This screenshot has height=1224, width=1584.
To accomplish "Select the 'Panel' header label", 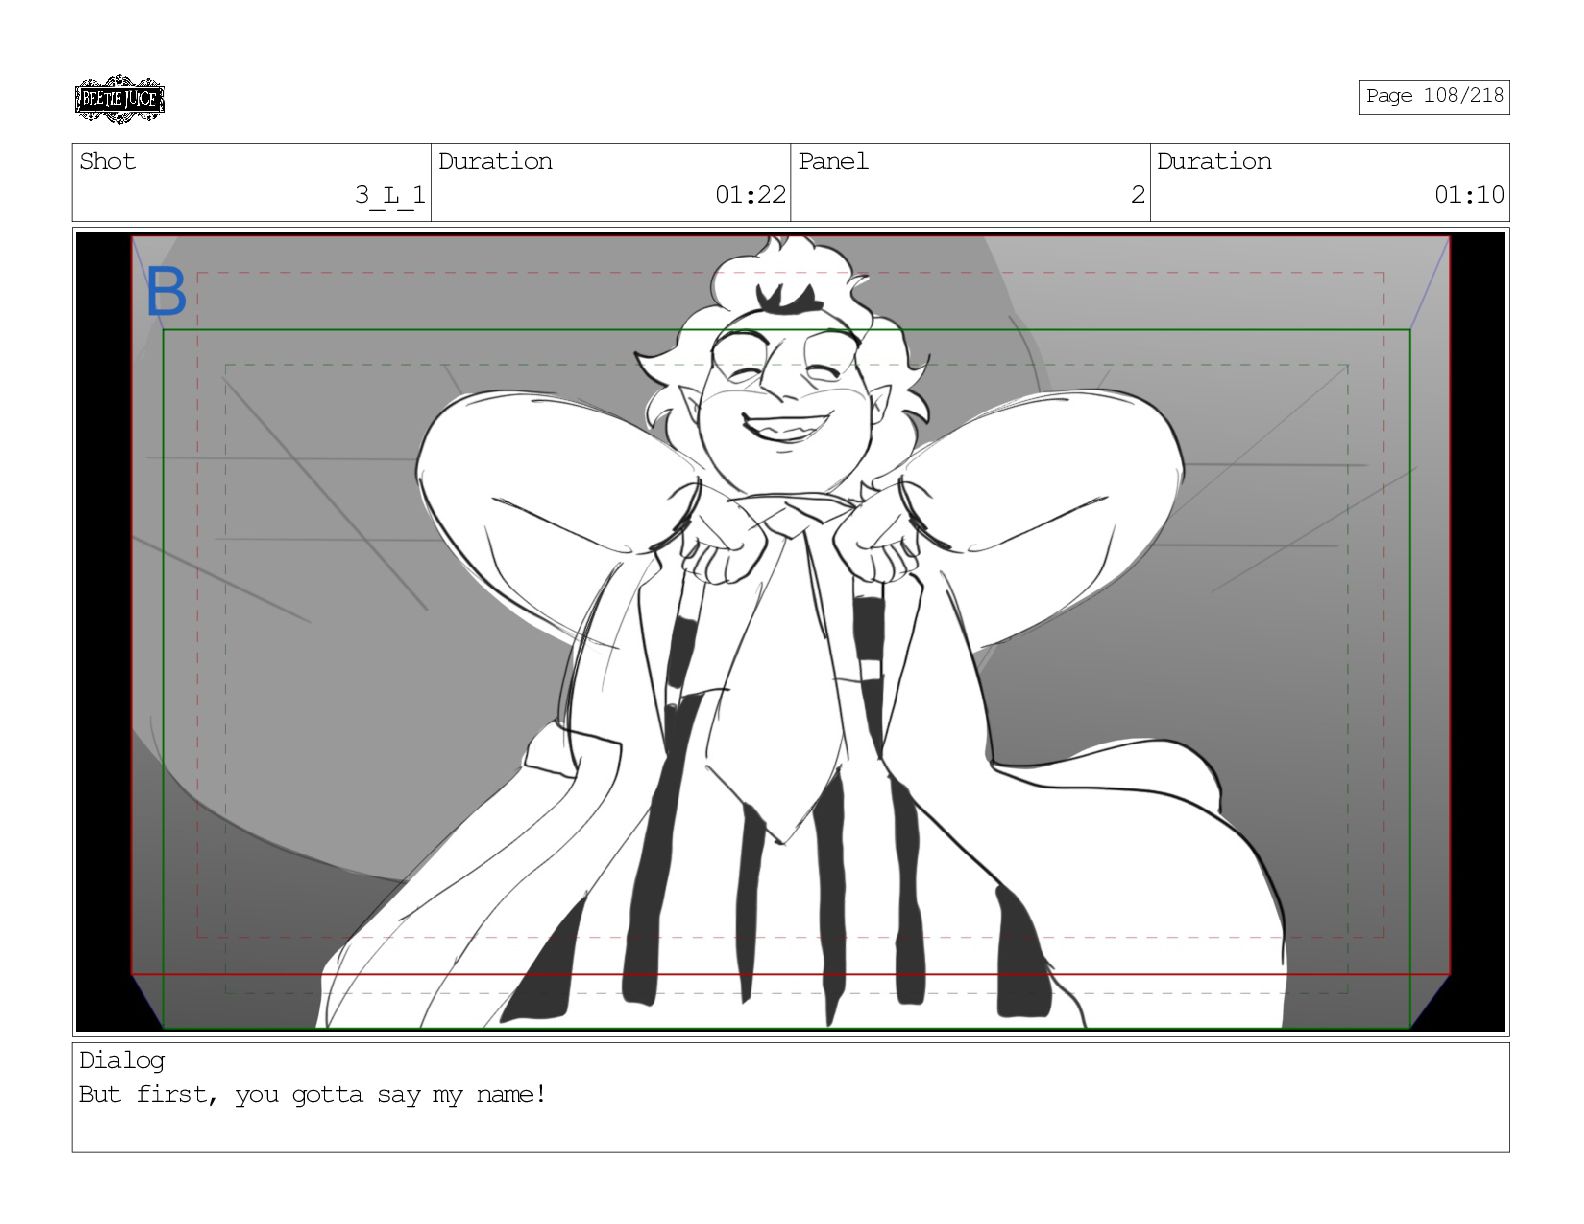I will click(833, 161).
